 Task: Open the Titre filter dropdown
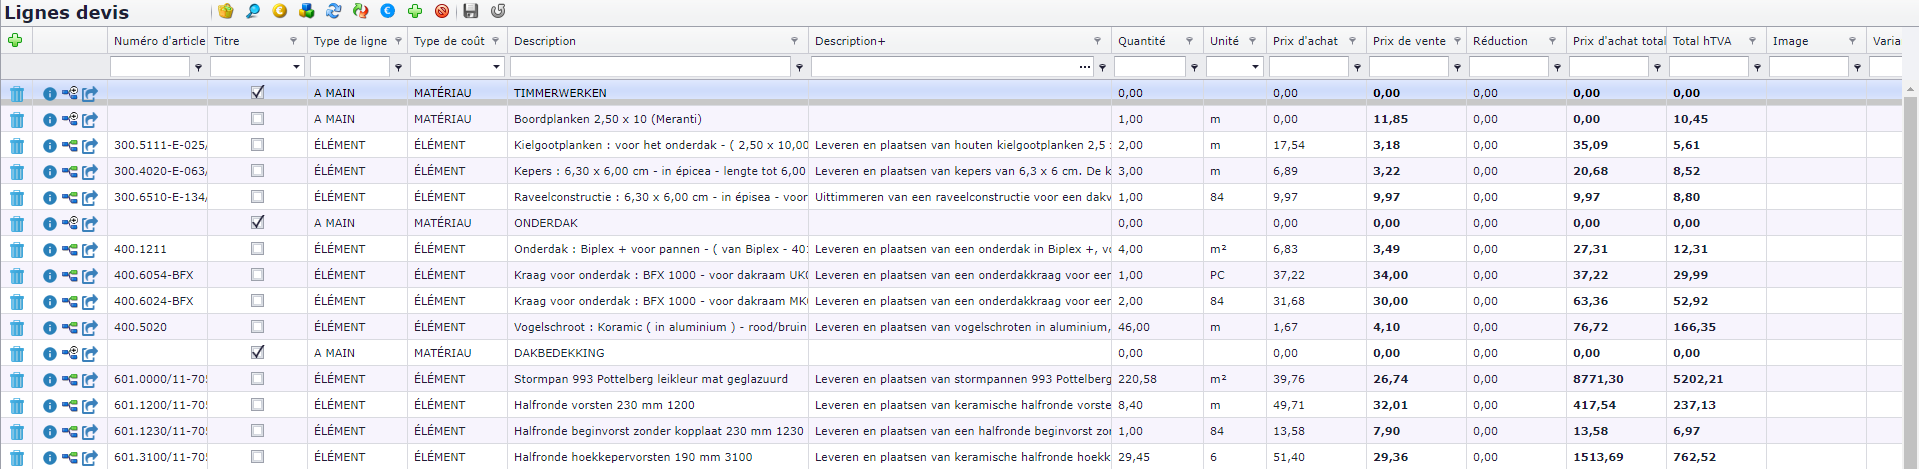(x=296, y=67)
